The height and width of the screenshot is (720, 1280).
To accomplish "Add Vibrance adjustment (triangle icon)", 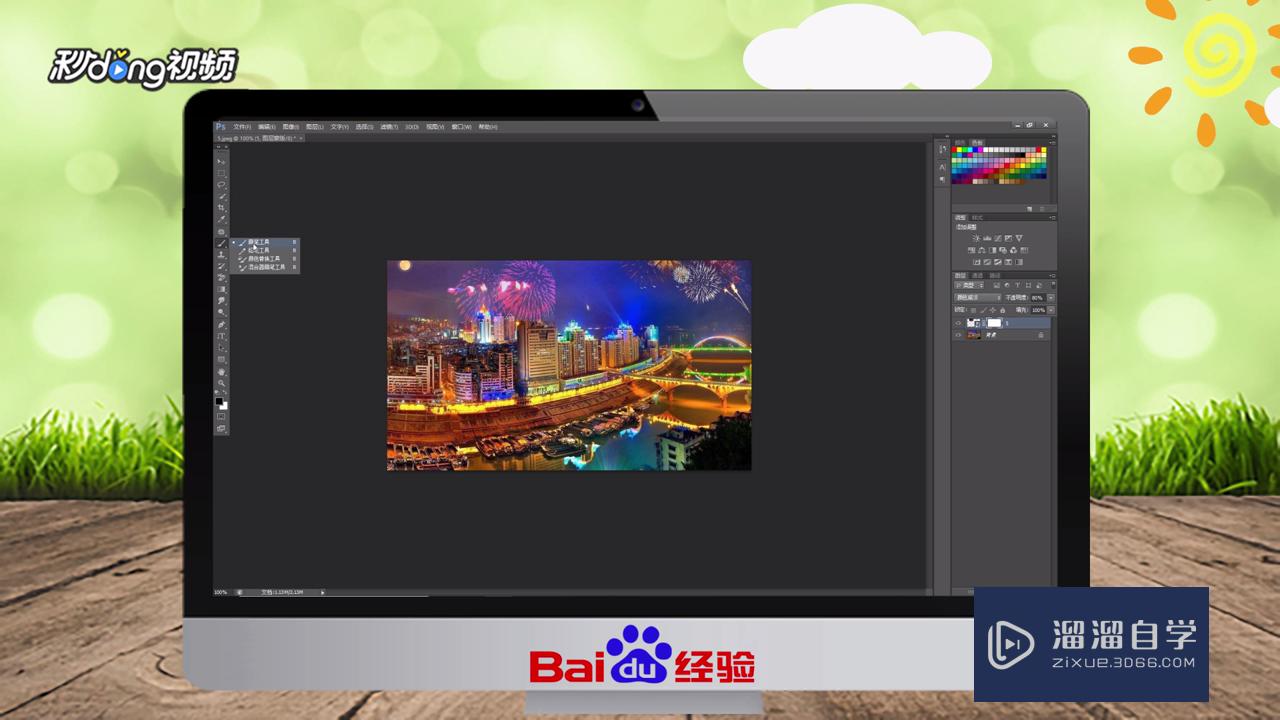I will [x=1019, y=238].
